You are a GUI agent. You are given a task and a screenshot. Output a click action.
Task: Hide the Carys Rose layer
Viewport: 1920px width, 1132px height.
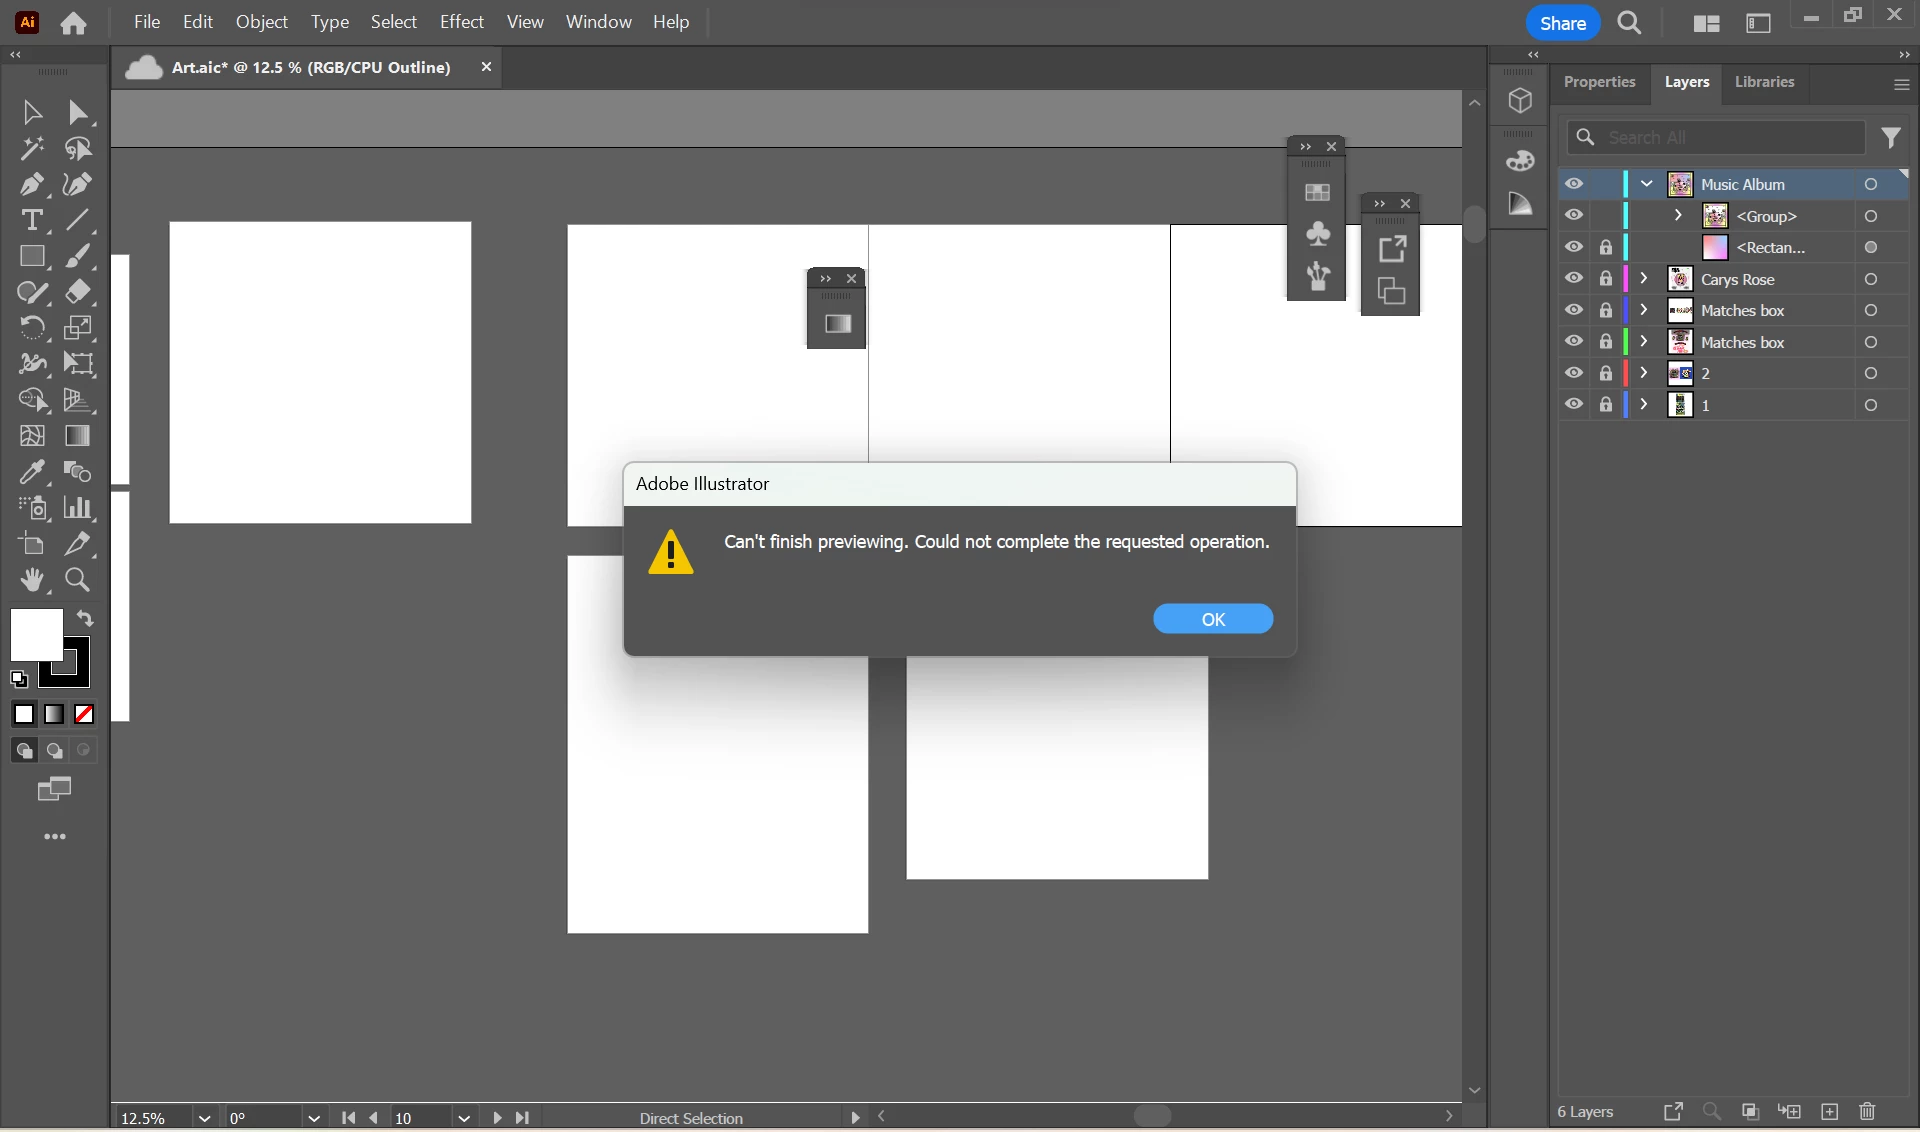coord(1574,279)
